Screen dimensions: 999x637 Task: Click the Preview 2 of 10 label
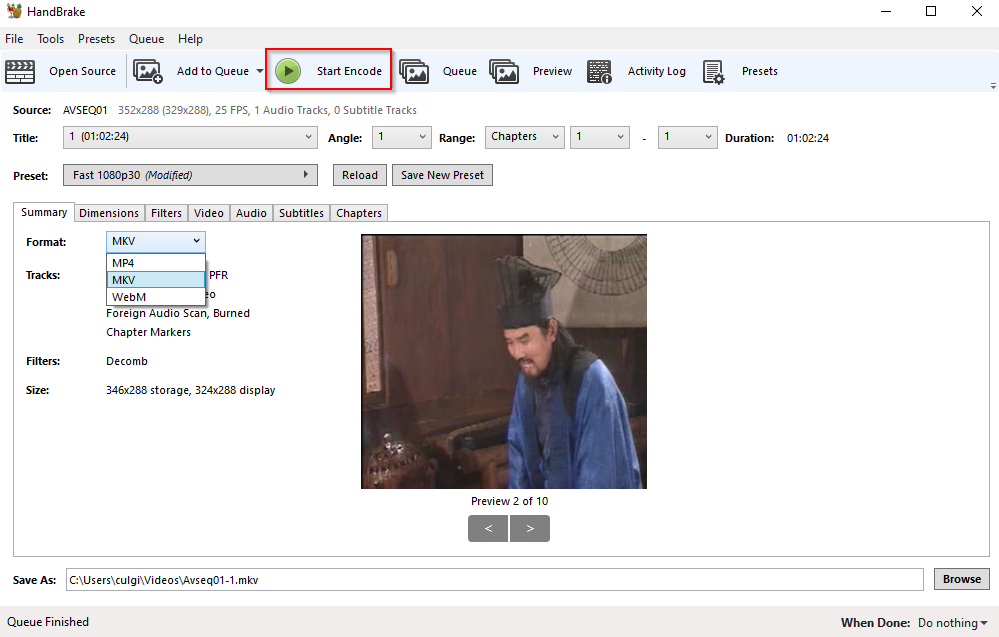coord(509,501)
